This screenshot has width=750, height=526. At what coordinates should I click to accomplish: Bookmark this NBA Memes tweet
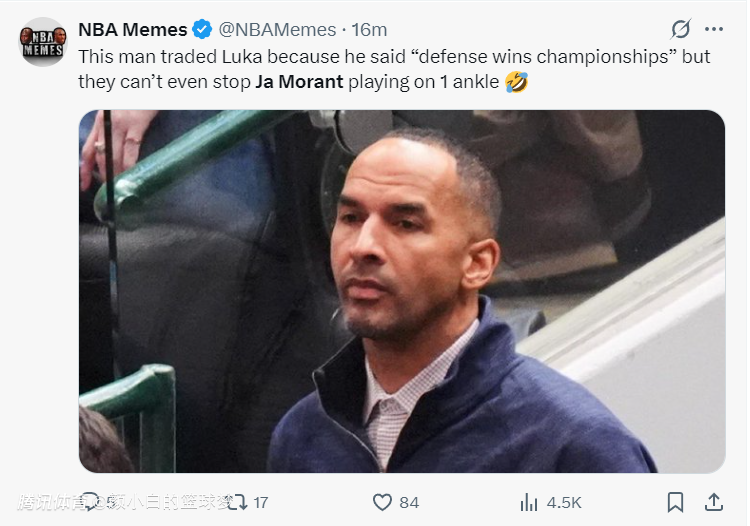(675, 501)
